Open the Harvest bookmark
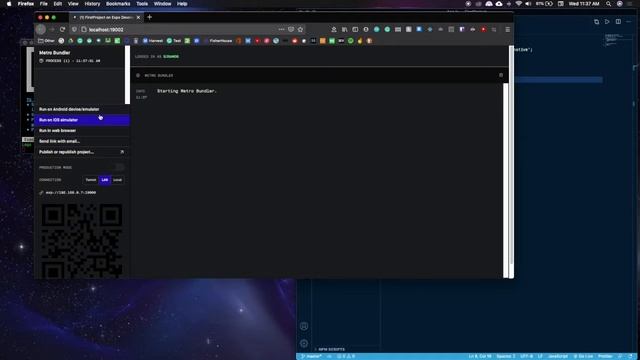This screenshot has width=640, height=360. tap(153, 41)
